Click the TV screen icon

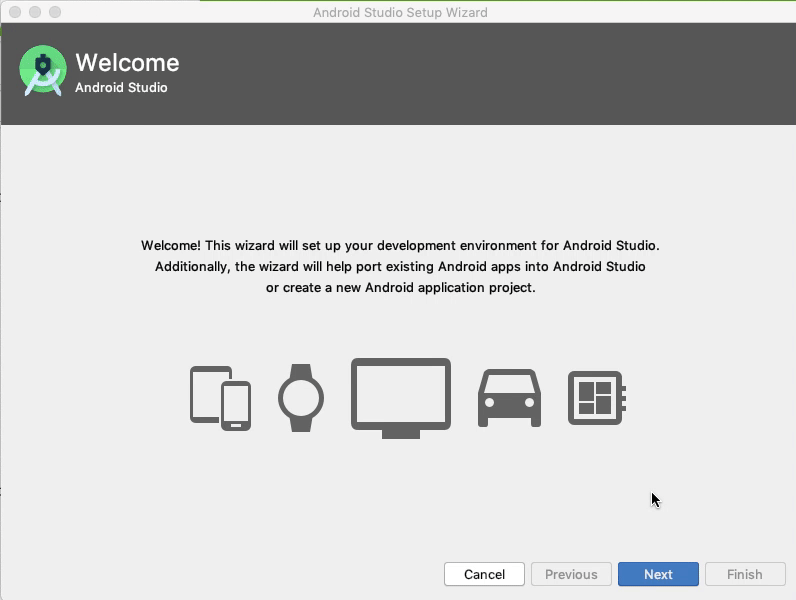(401, 398)
